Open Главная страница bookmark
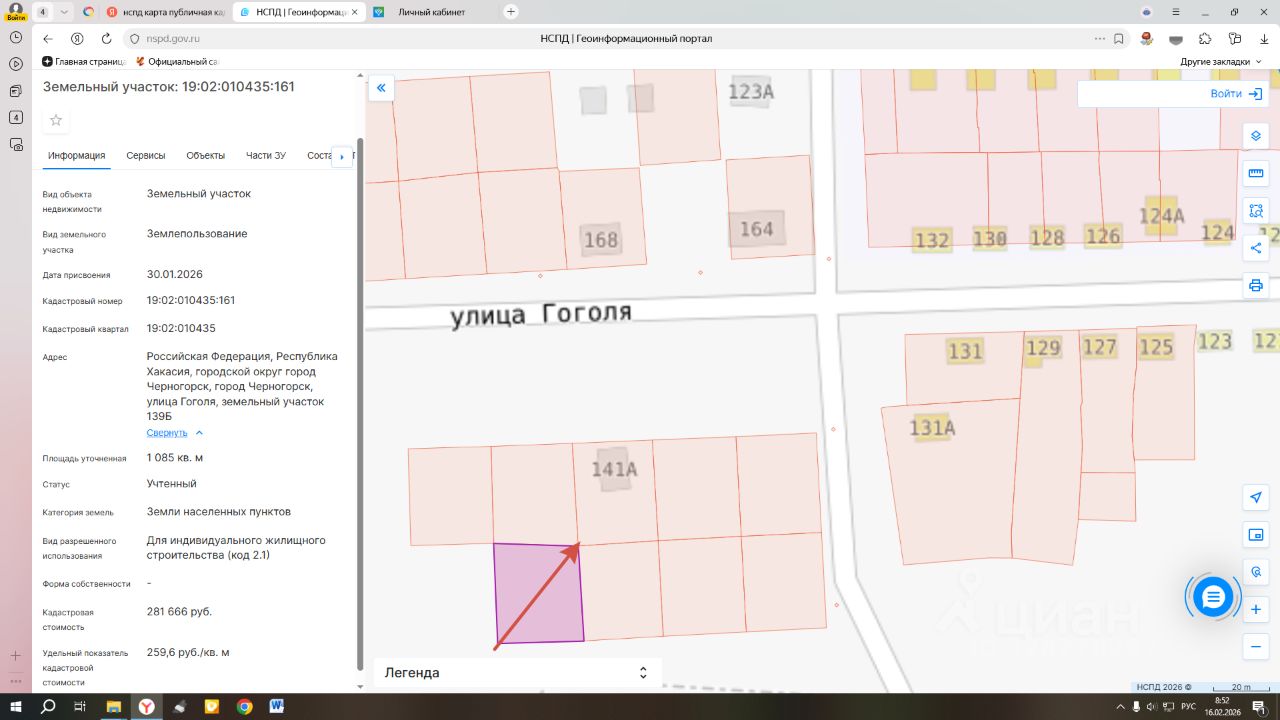The image size is (1280, 720). coord(82,62)
